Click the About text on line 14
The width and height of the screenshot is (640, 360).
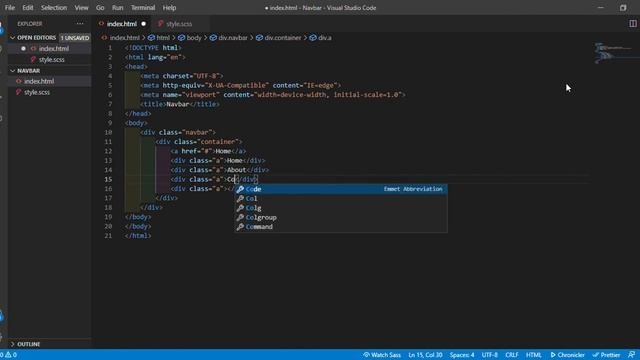236,170
